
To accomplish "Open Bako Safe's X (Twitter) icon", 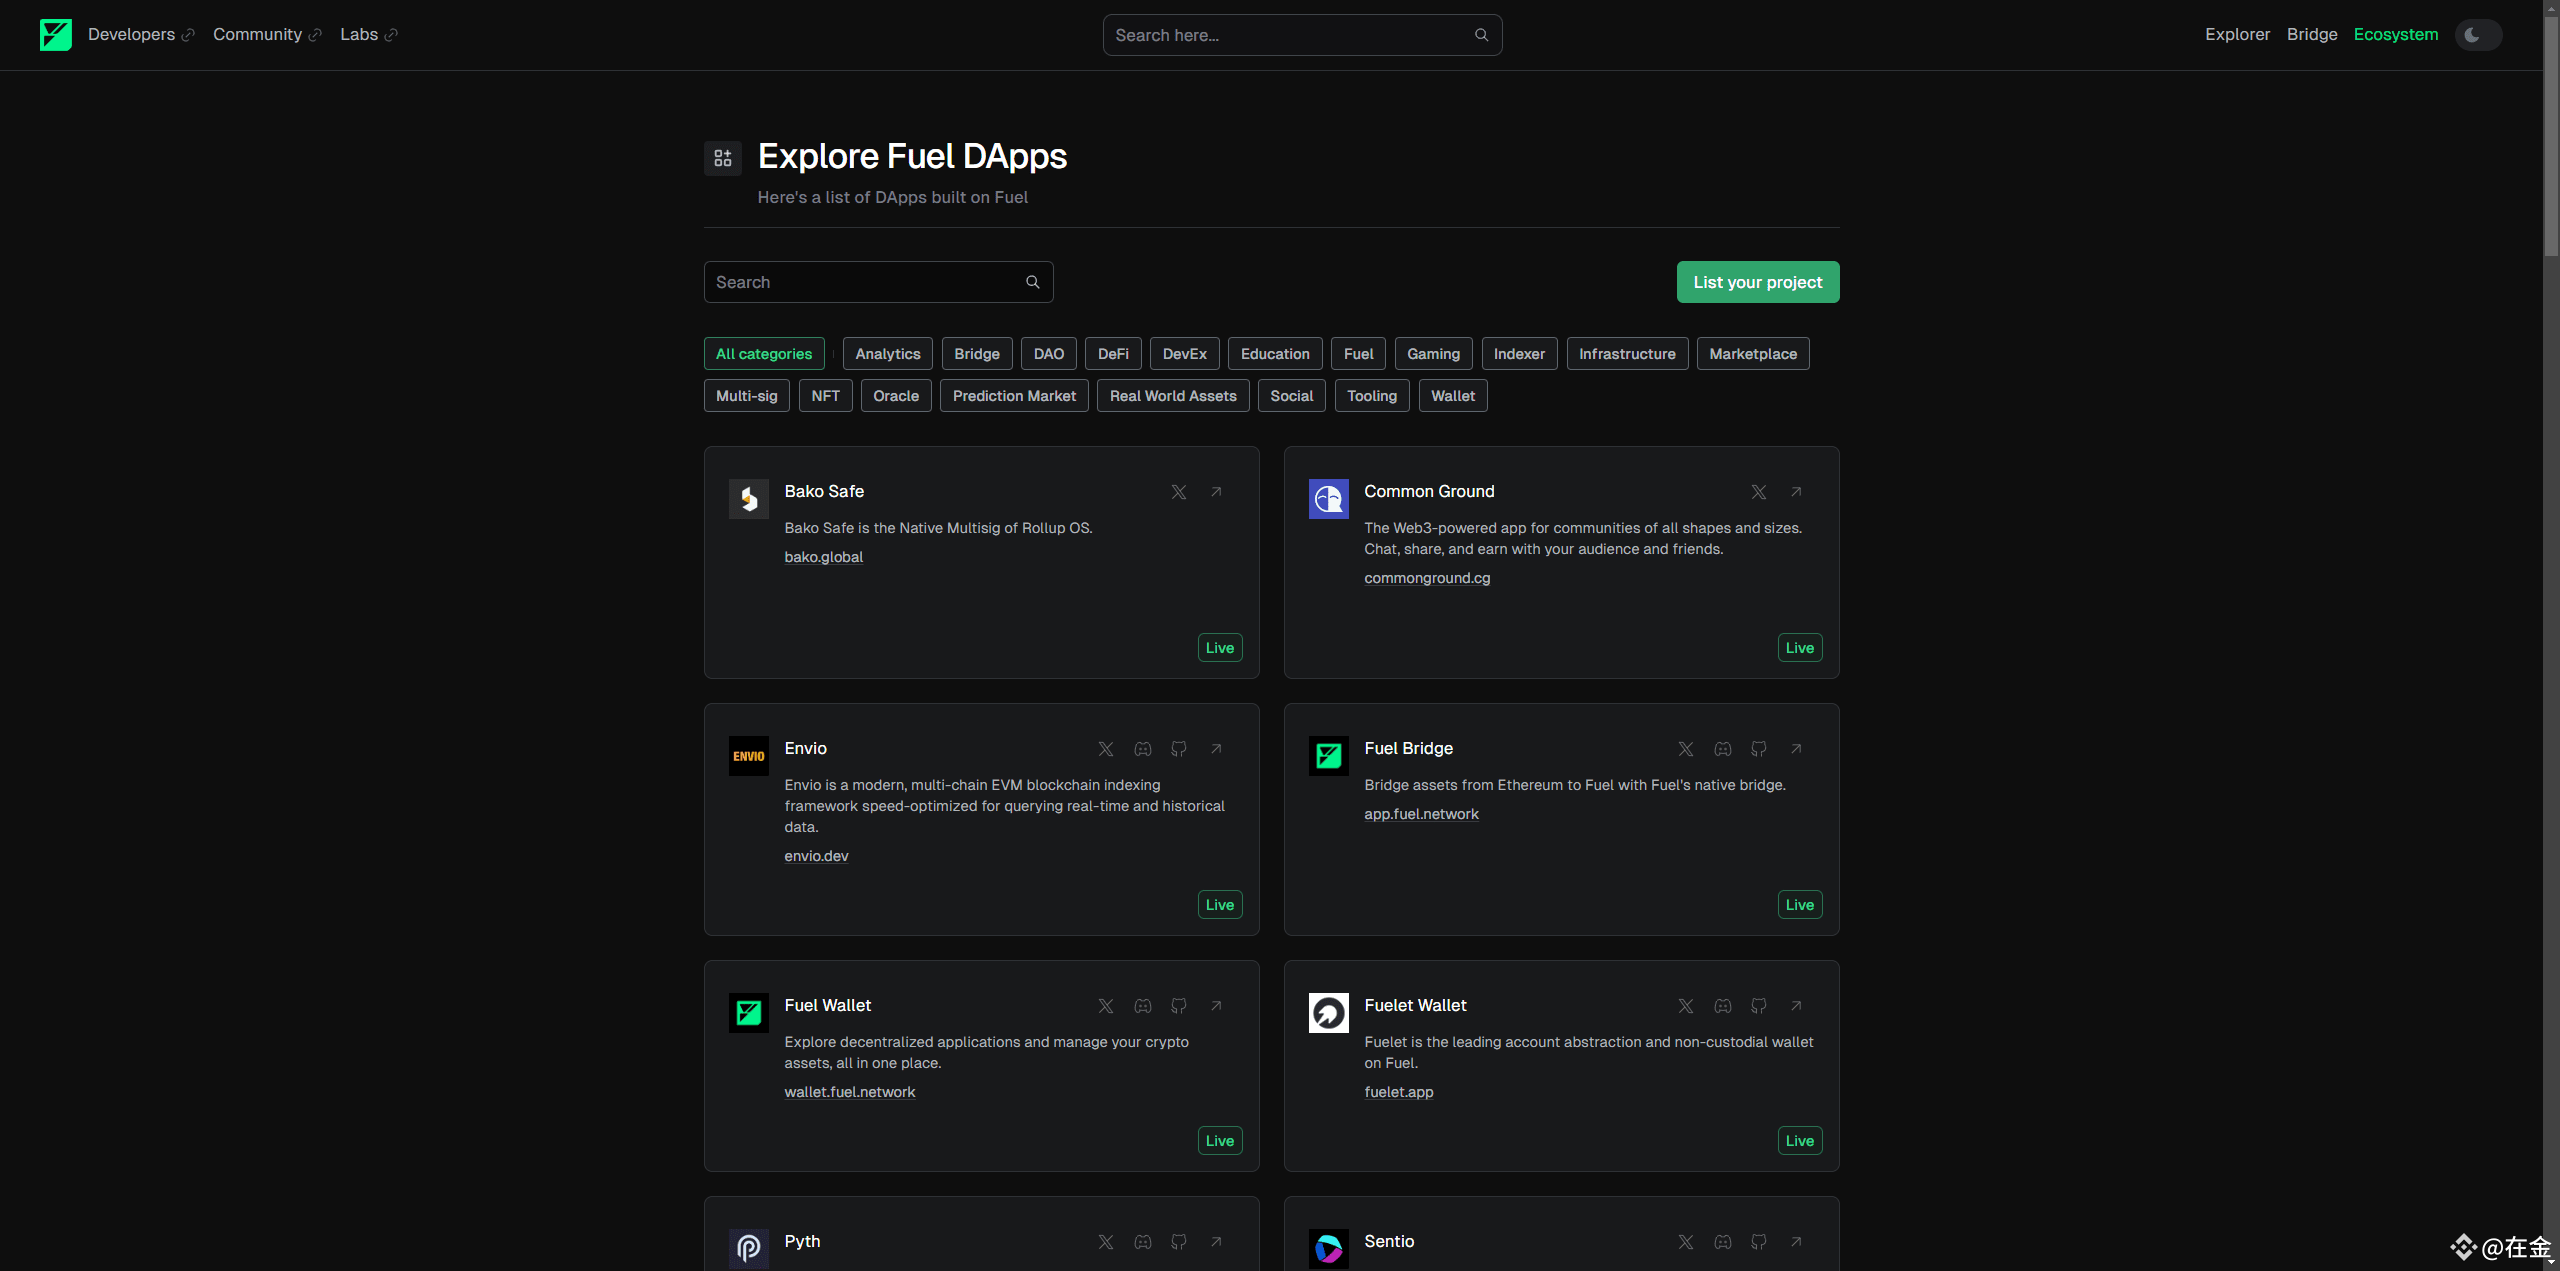I will (x=1179, y=492).
